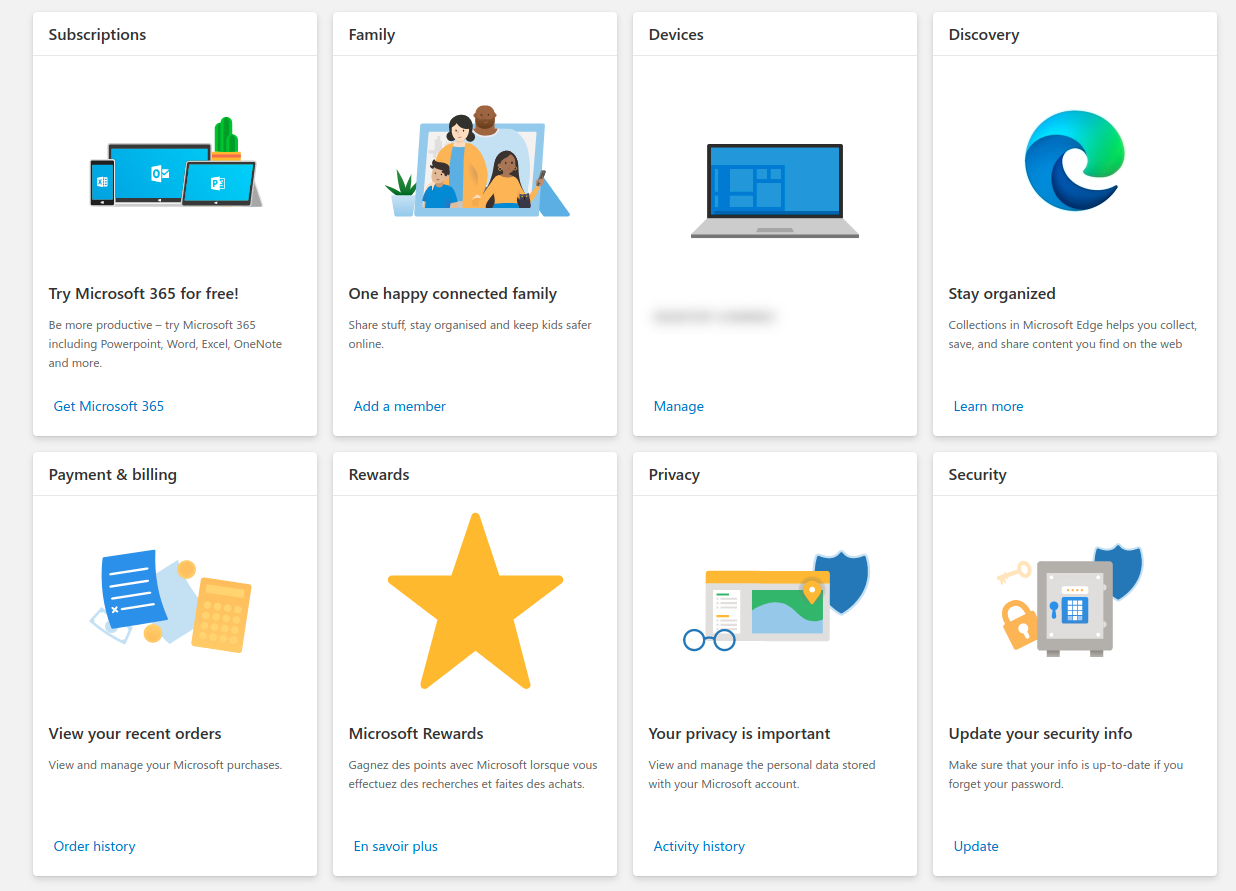This screenshot has width=1236, height=891.
Task: Click 'Collections in Microsoft Edge' description
Action: click(1073, 334)
